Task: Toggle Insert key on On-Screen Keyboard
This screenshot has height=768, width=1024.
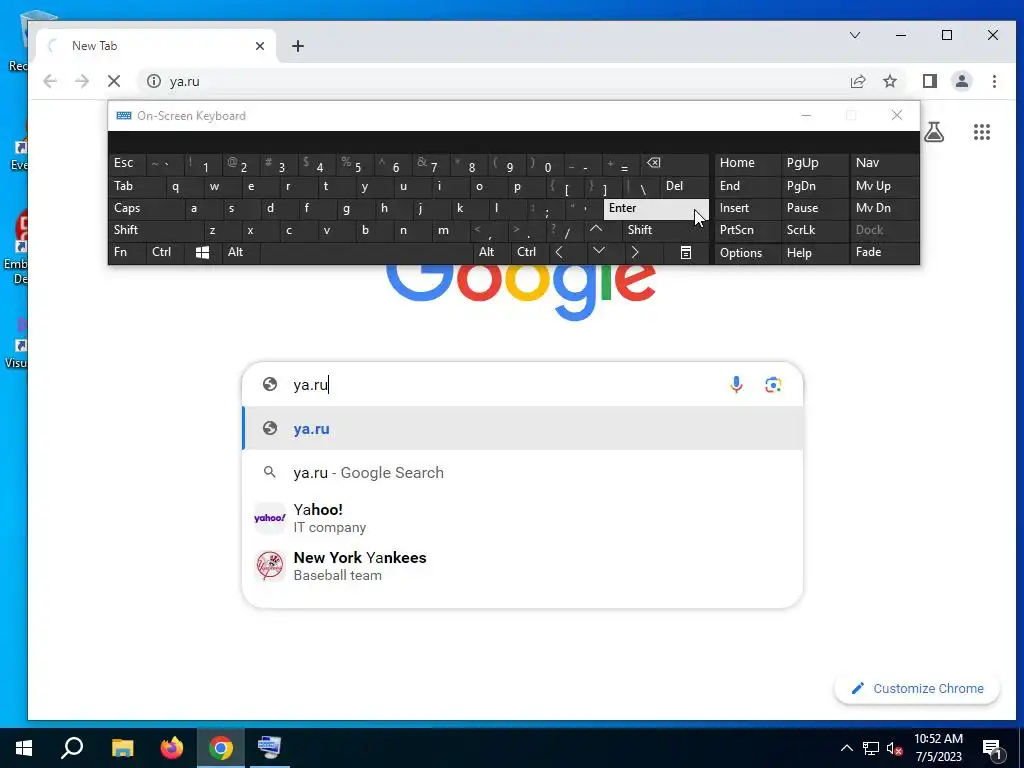Action: click(x=748, y=208)
